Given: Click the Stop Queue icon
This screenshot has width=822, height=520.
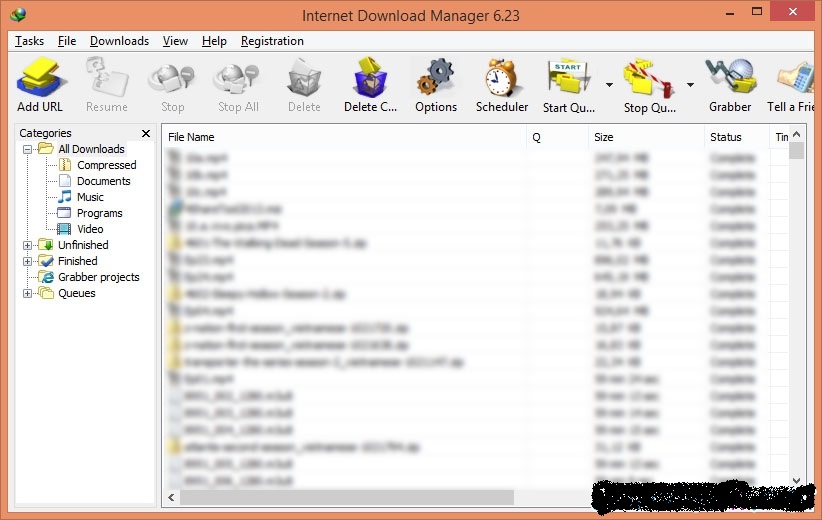Looking at the screenshot, I should click(x=649, y=78).
